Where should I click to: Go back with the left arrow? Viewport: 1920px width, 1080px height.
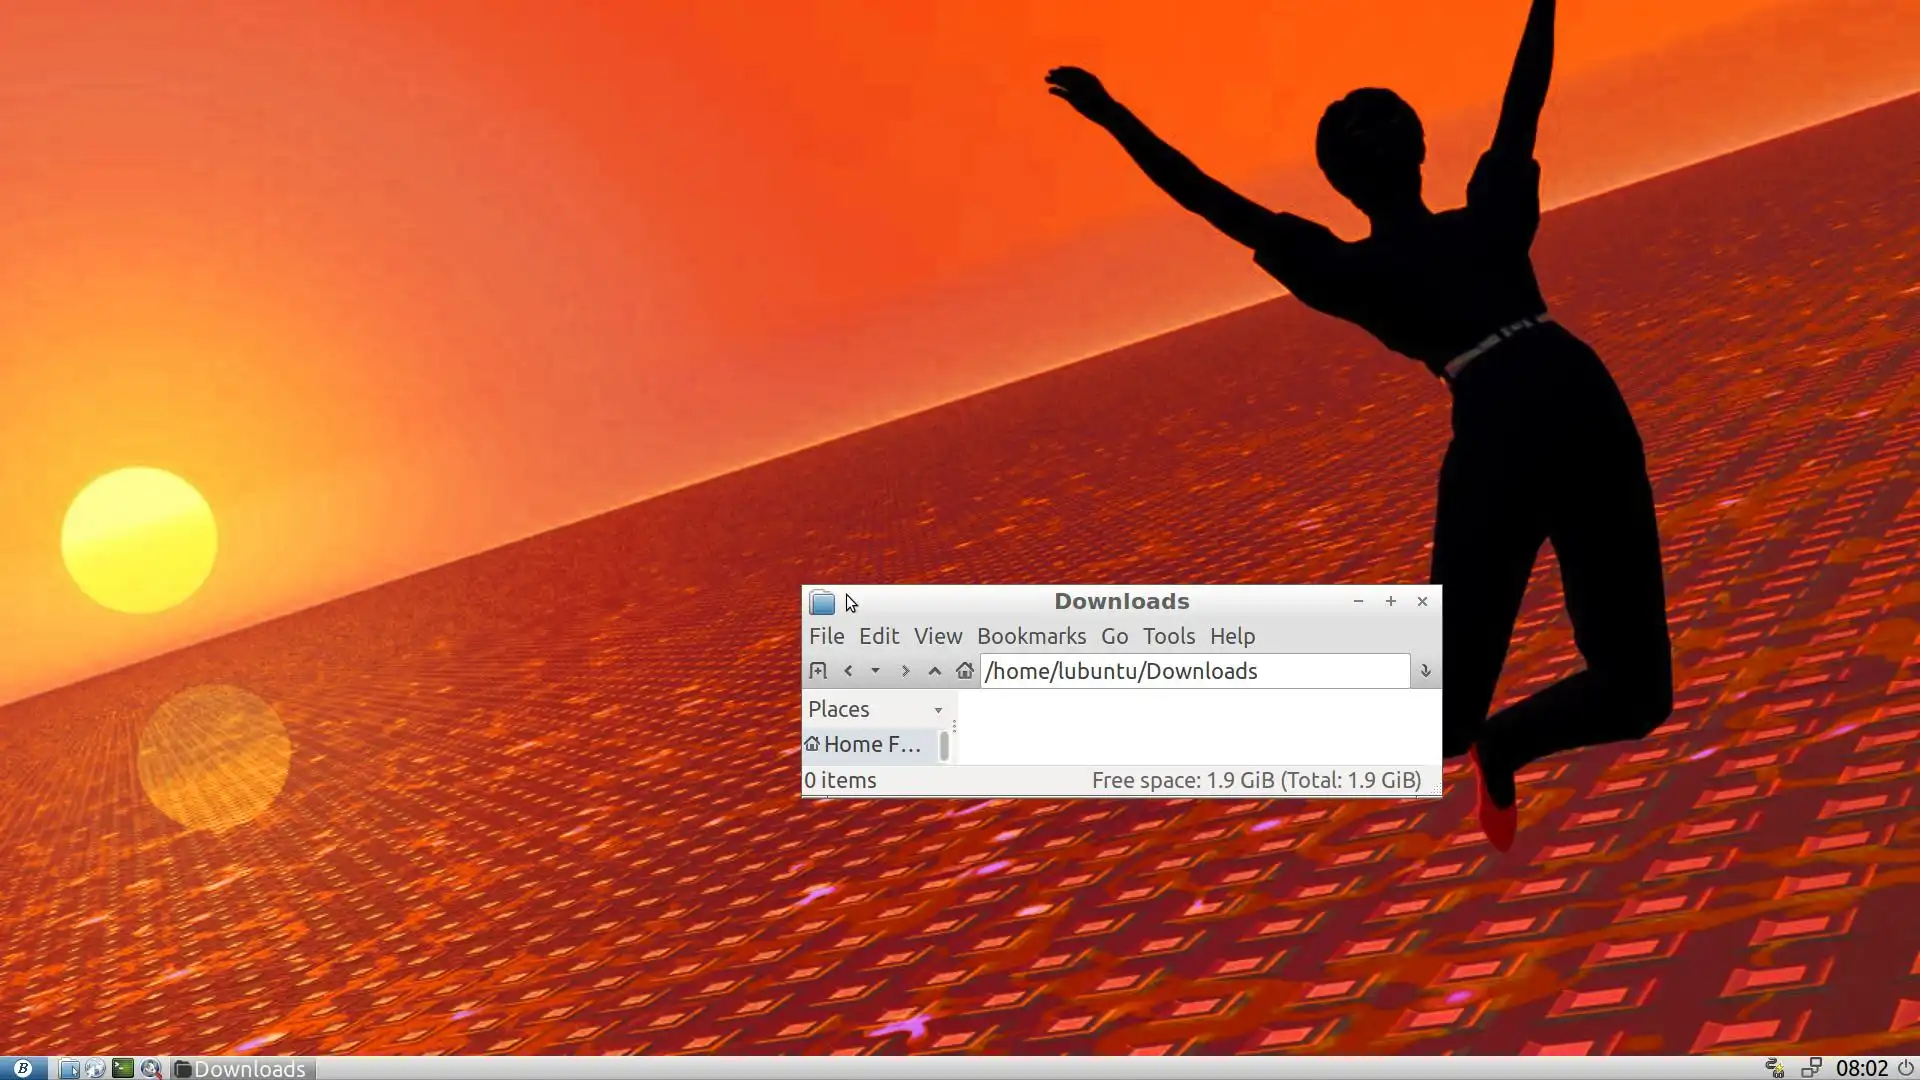coord(848,671)
